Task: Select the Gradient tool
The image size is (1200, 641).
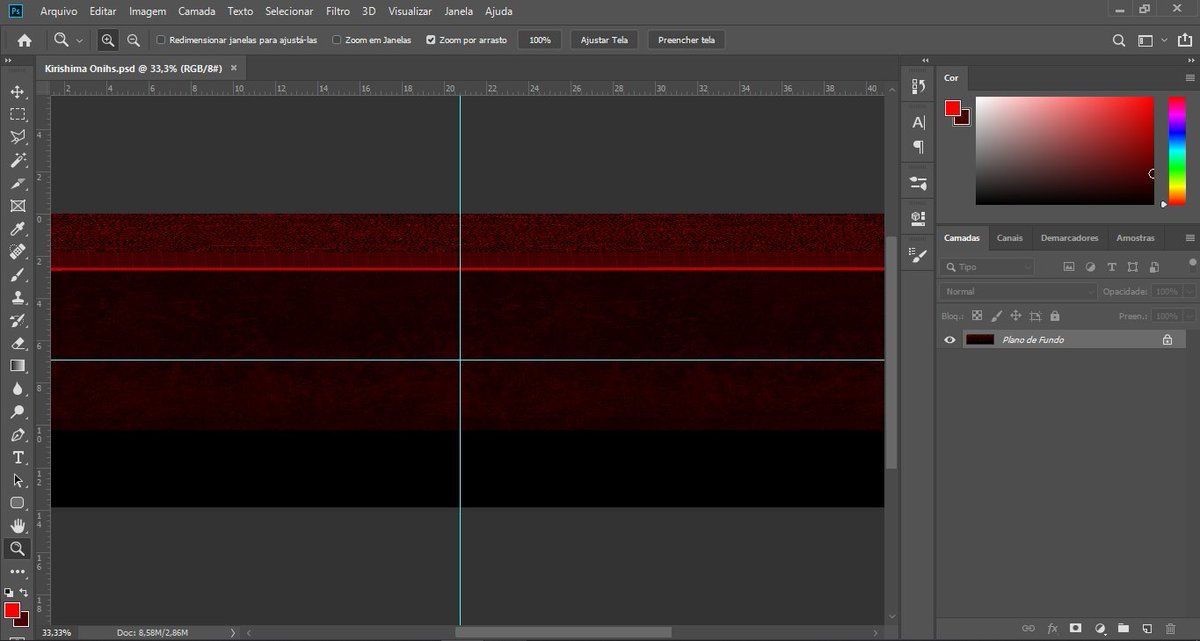Action: tap(17, 366)
